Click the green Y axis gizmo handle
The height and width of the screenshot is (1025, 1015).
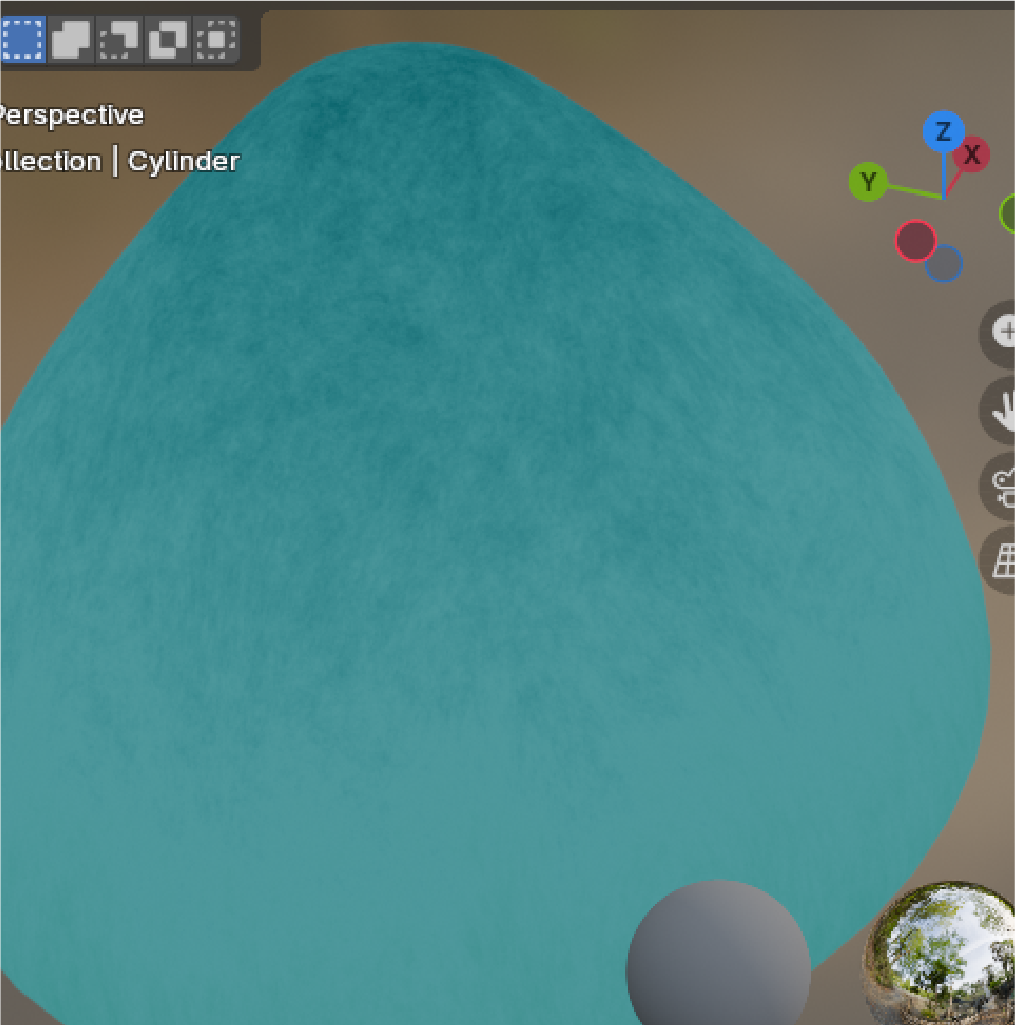pos(868,182)
